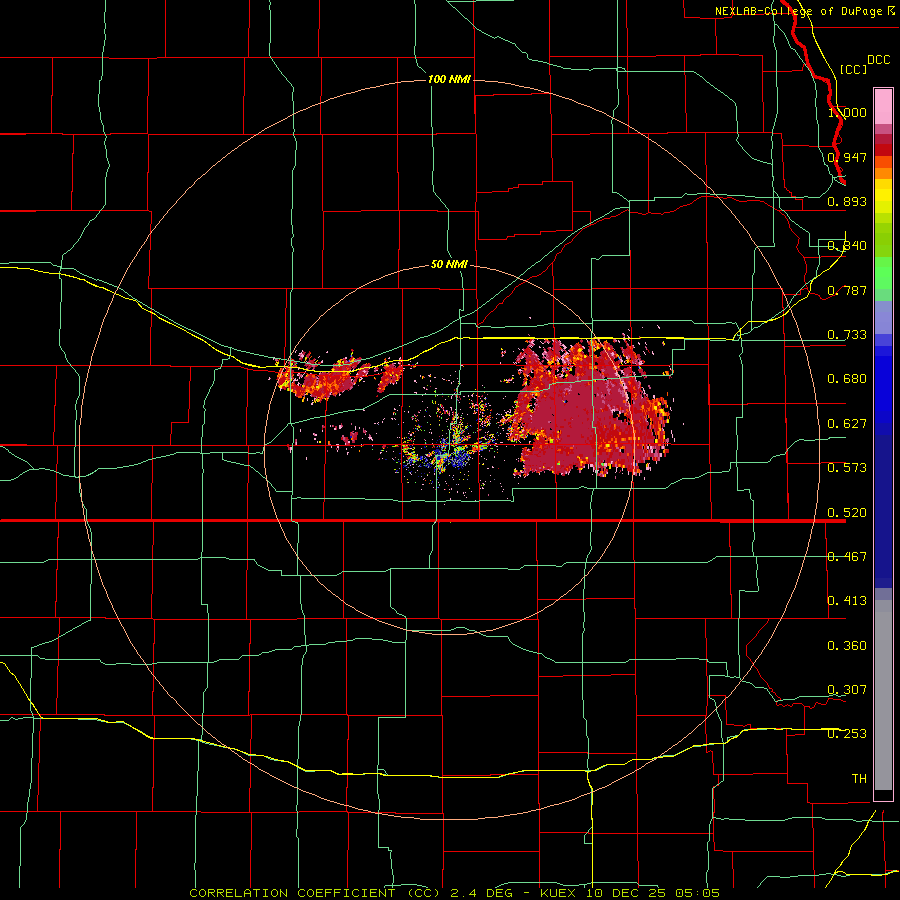The width and height of the screenshot is (900, 900).
Task: Click the bright green segment of the color bar
Action: pyautogui.click(x=883, y=273)
